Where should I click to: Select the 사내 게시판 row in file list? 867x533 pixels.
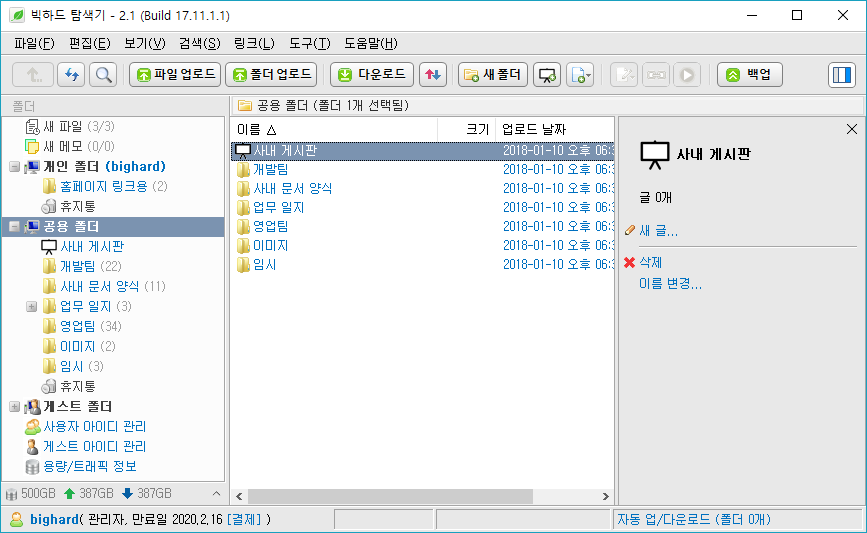point(422,150)
